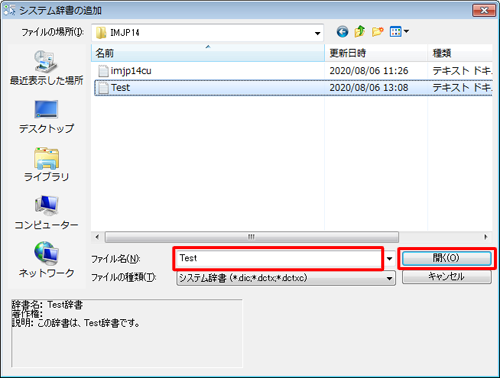500x378 pixels.
Task: Go up one folder level
Action: [360, 32]
